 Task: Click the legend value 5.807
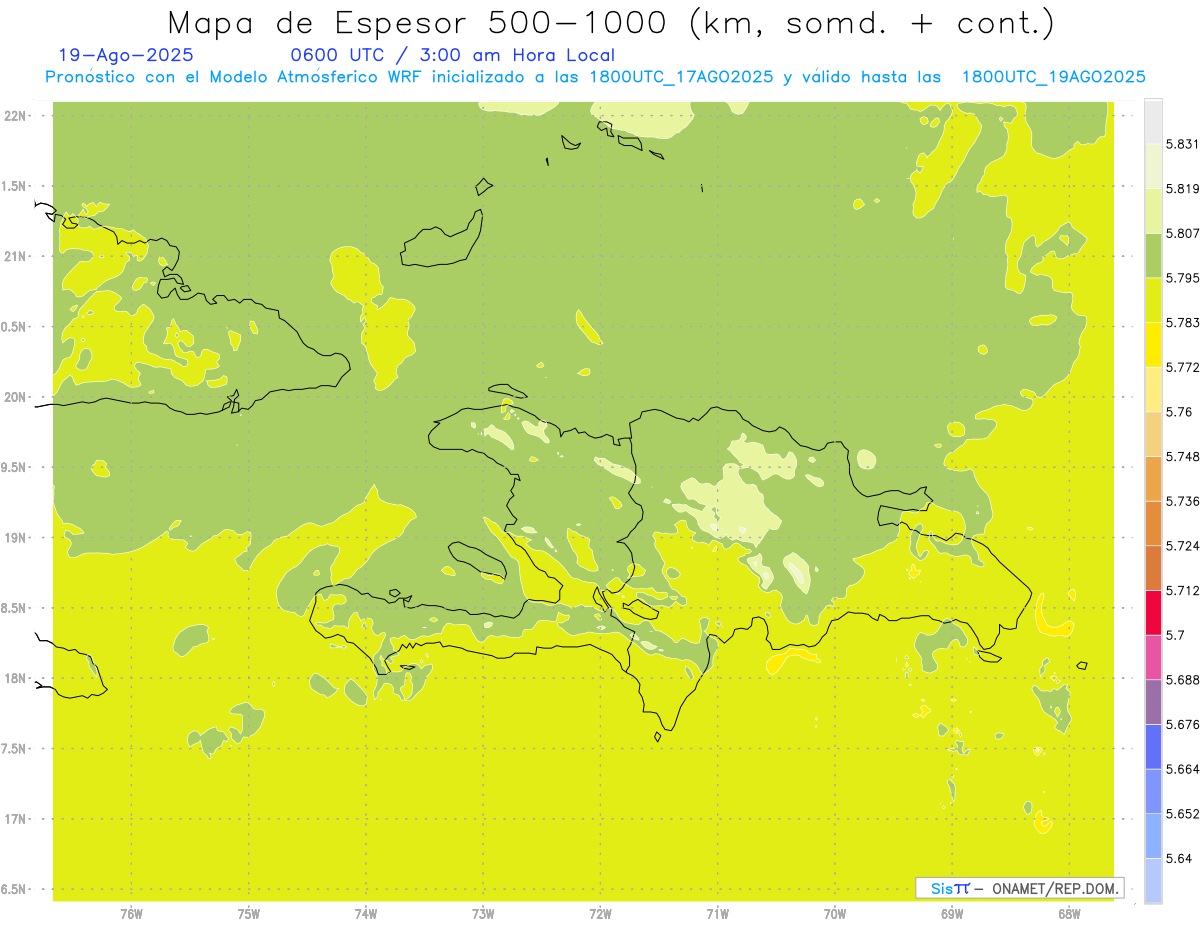pos(1182,233)
